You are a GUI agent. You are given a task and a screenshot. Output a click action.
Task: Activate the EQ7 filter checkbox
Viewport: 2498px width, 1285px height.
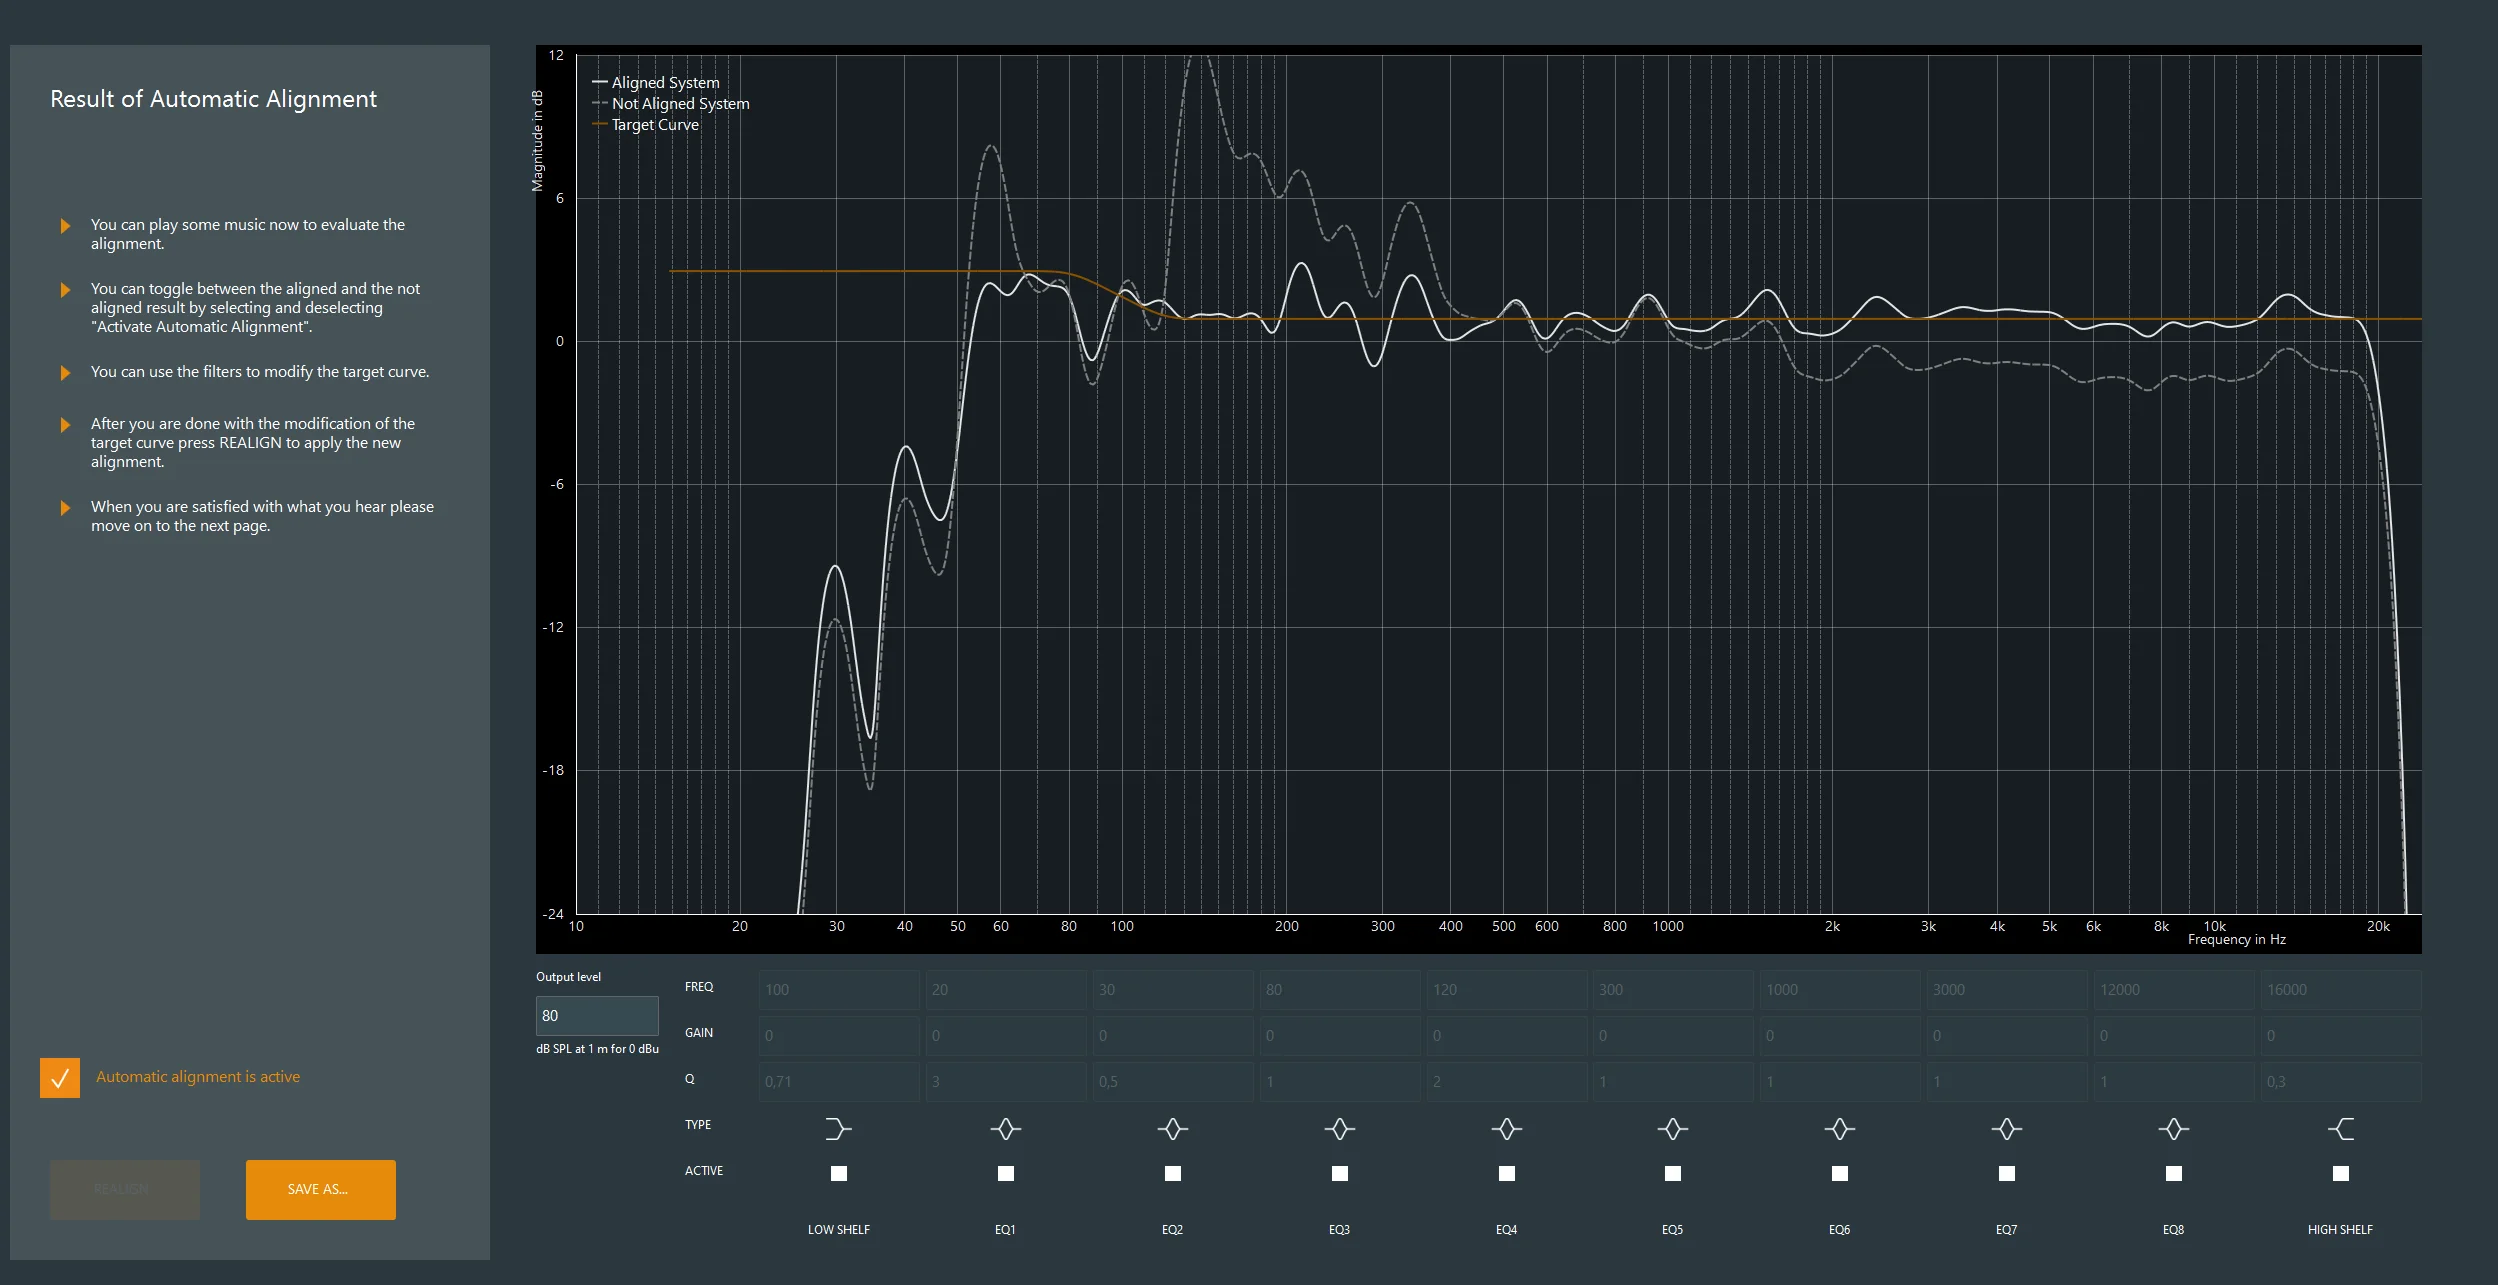pyautogui.click(x=2007, y=1173)
